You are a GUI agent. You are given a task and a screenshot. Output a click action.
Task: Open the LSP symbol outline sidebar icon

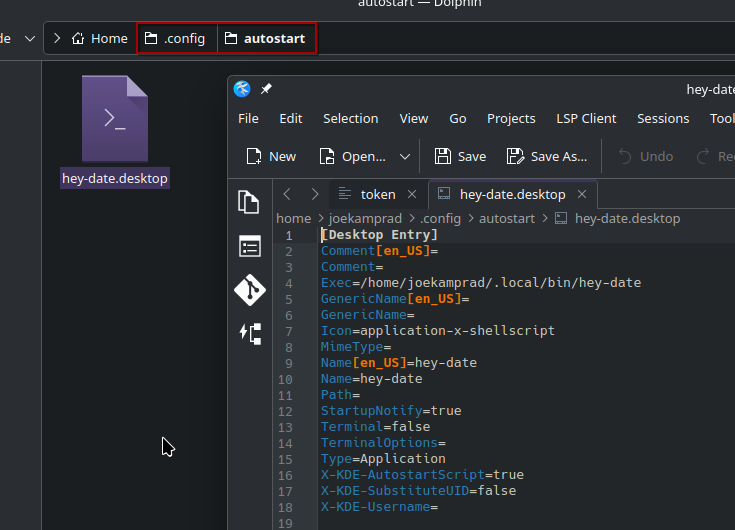coord(250,334)
